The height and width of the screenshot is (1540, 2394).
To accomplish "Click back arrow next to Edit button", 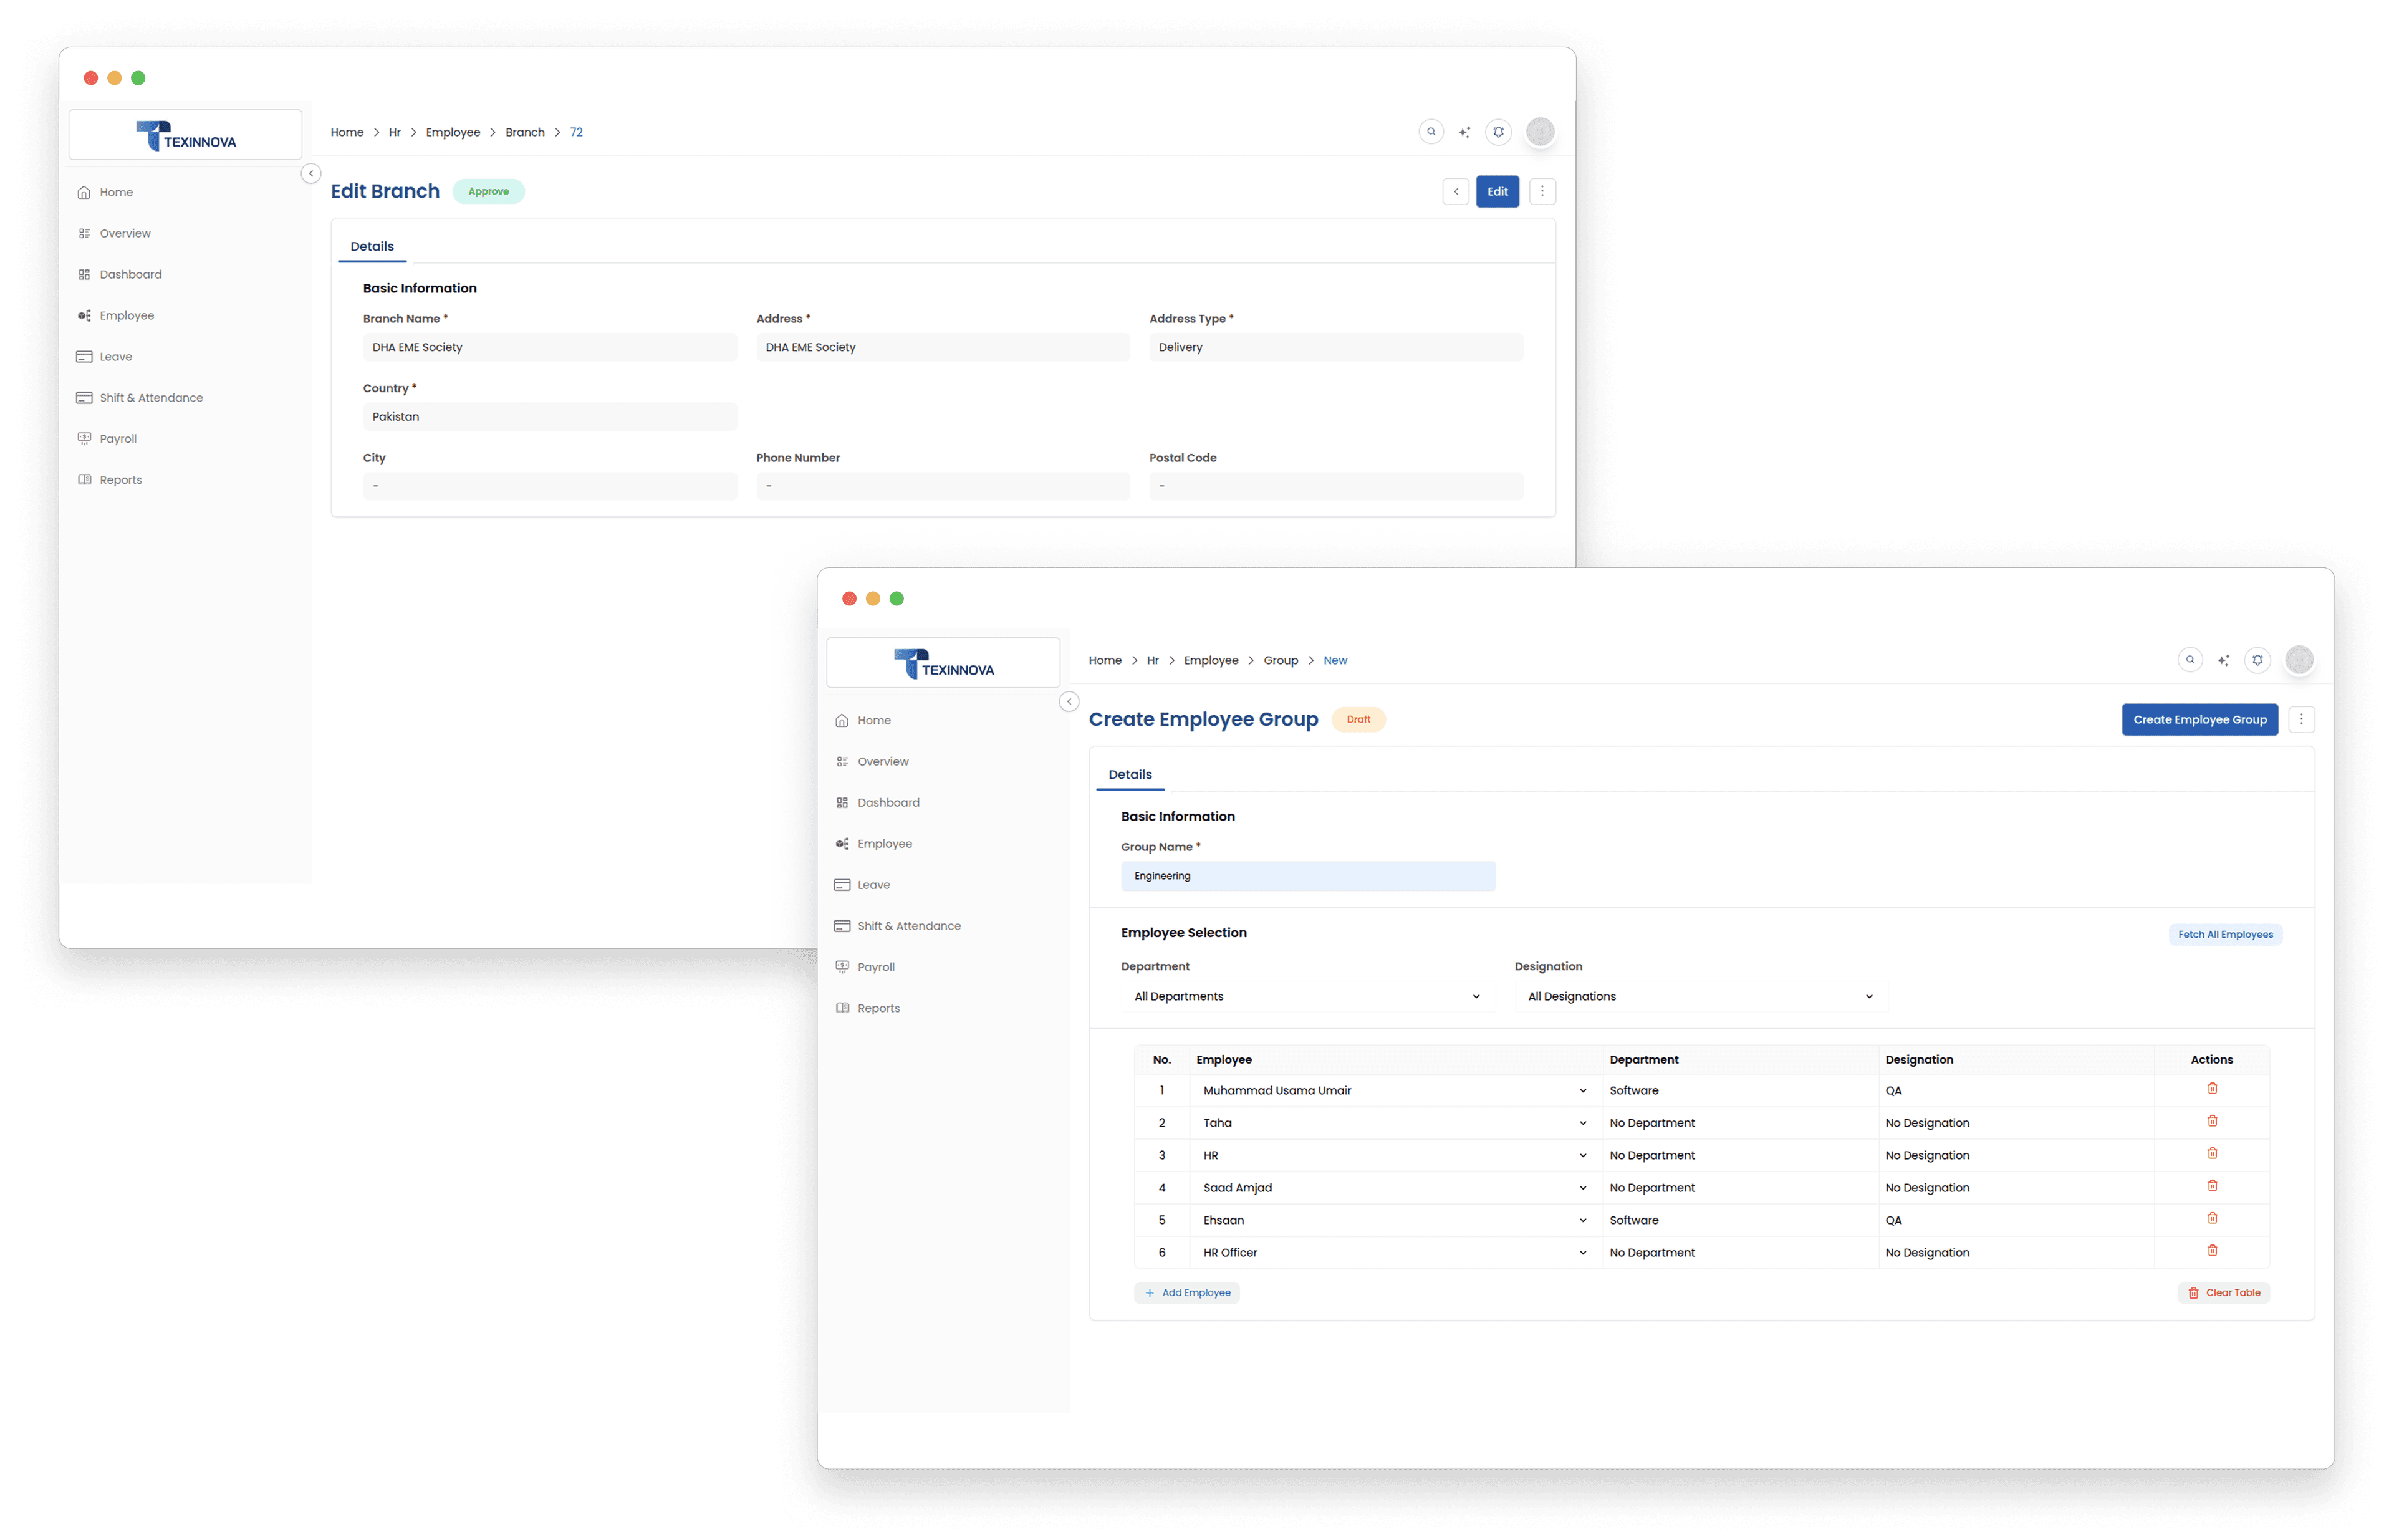I will coord(1456,191).
